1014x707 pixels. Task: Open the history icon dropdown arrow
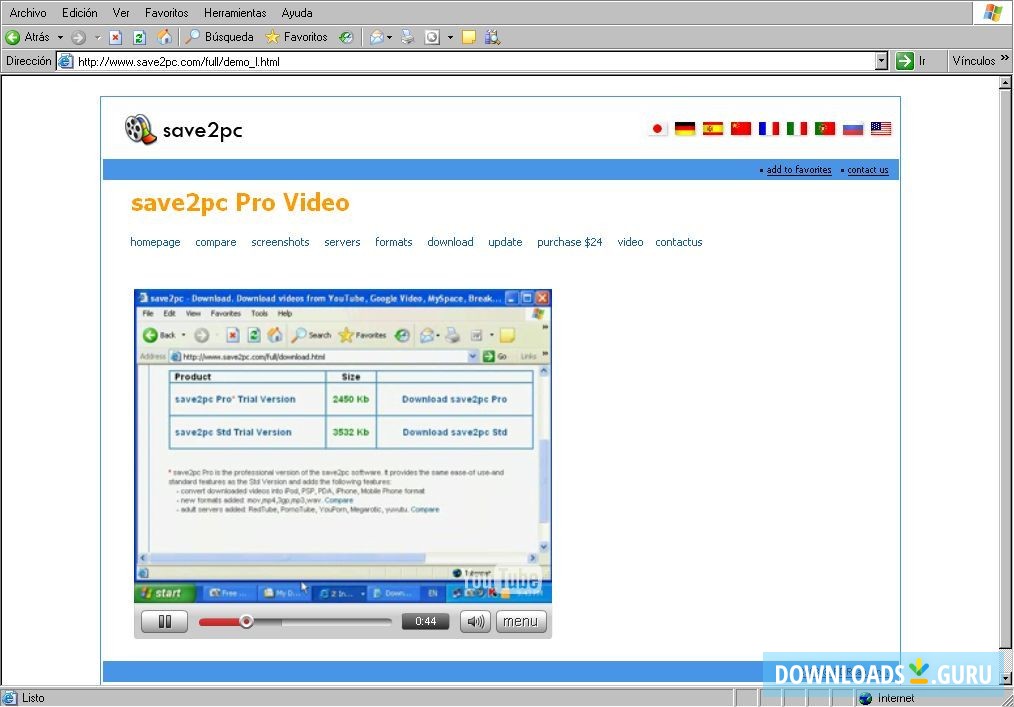coord(449,37)
